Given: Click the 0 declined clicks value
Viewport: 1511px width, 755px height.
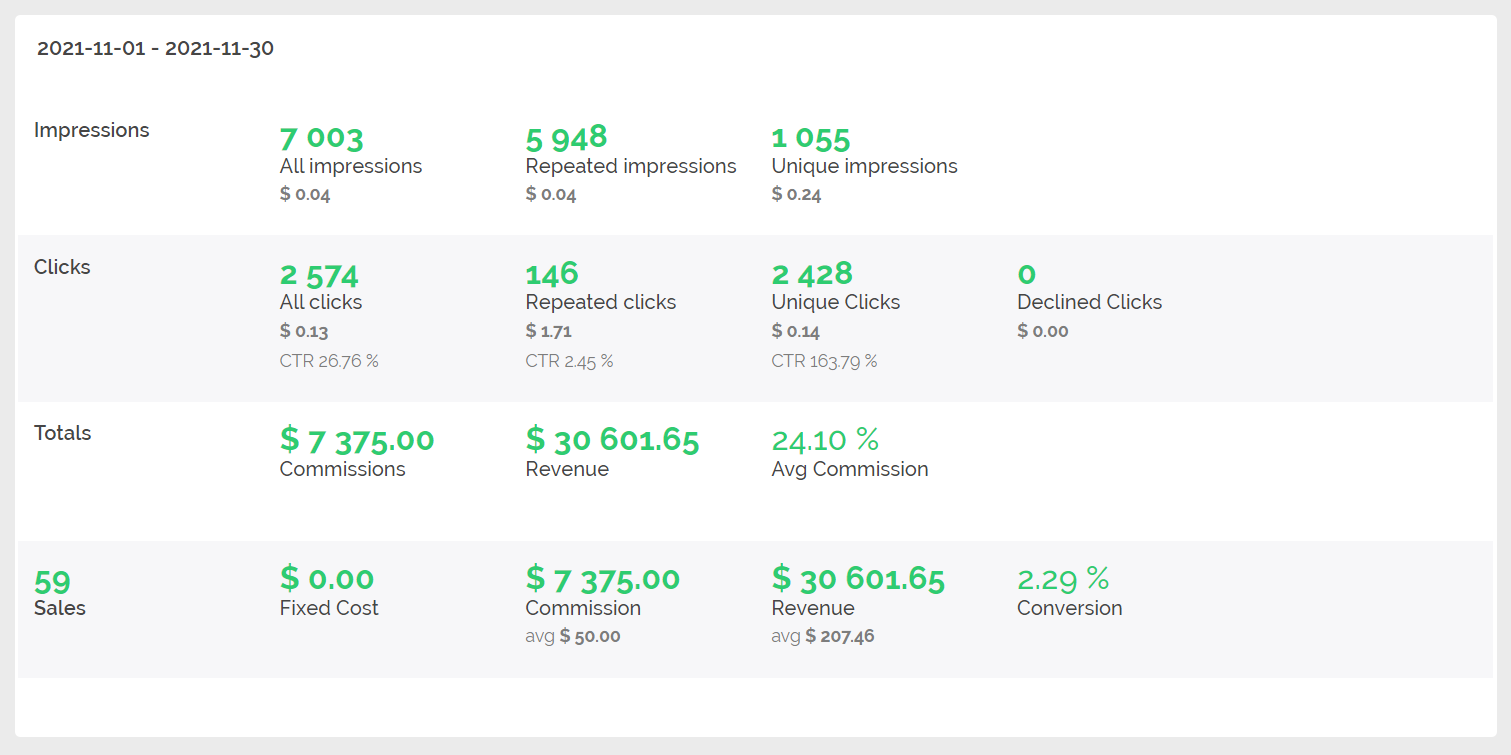Looking at the screenshot, I should tap(1026, 274).
